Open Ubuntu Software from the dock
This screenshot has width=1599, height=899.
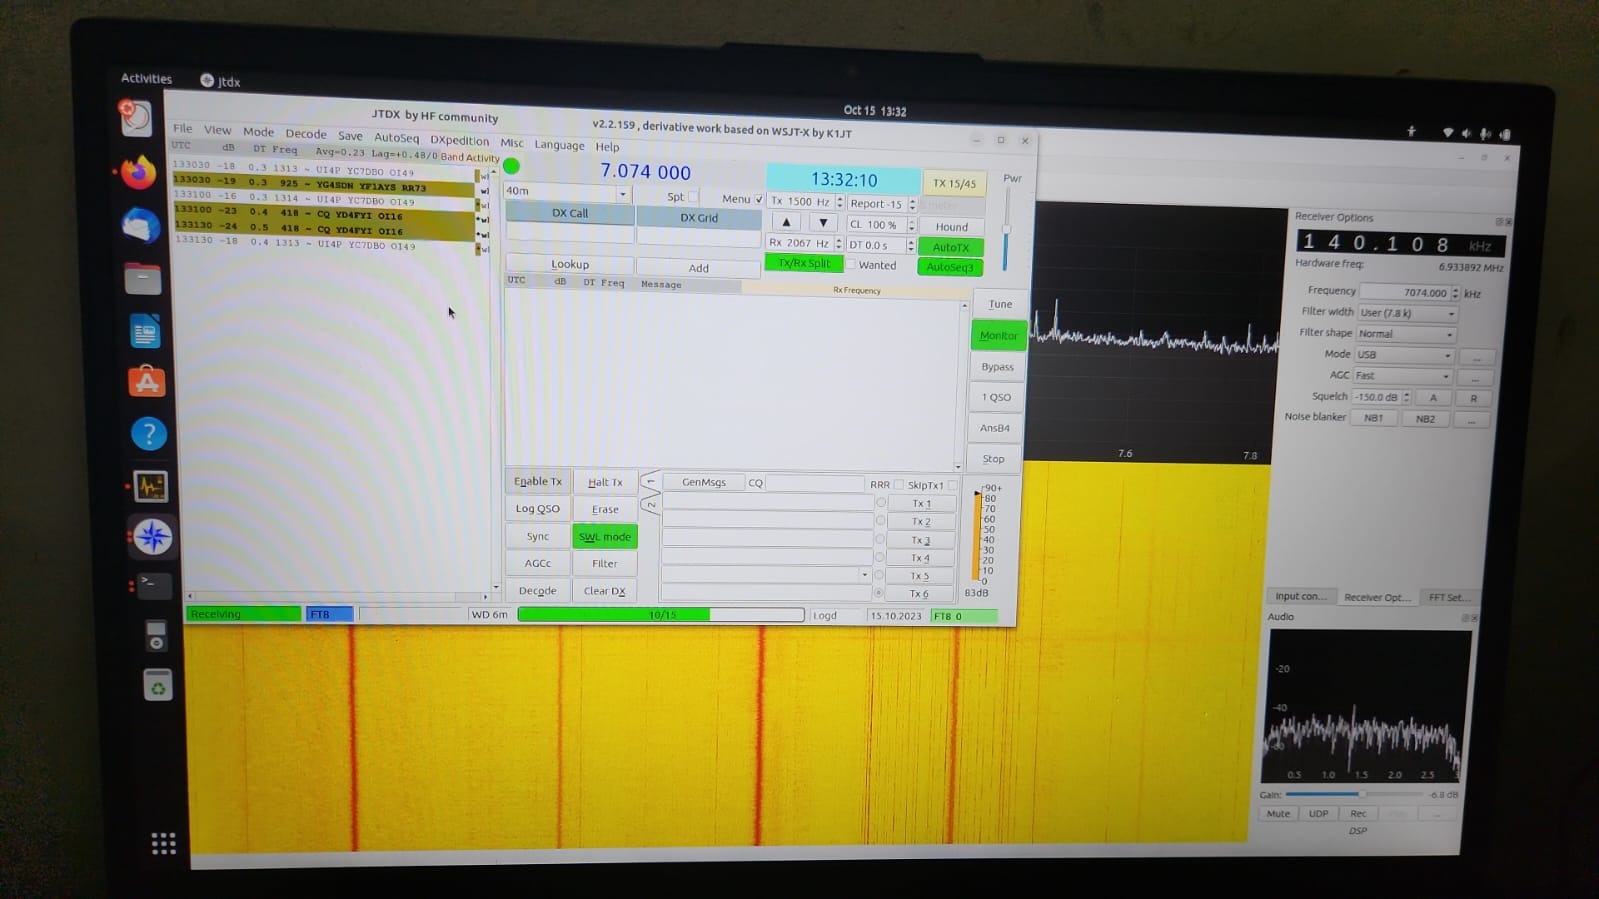click(x=147, y=382)
